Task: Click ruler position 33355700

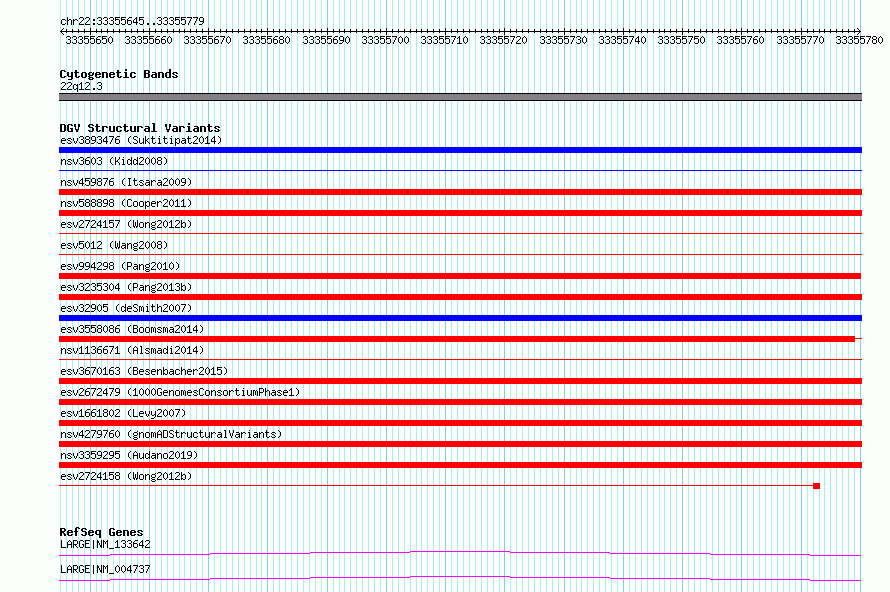Action: click(385, 40)
